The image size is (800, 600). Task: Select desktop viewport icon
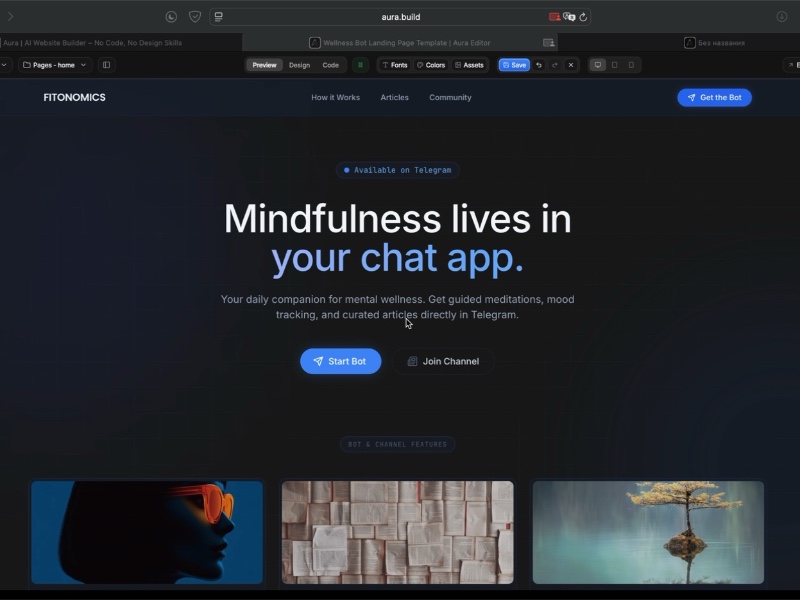(598, 65)
